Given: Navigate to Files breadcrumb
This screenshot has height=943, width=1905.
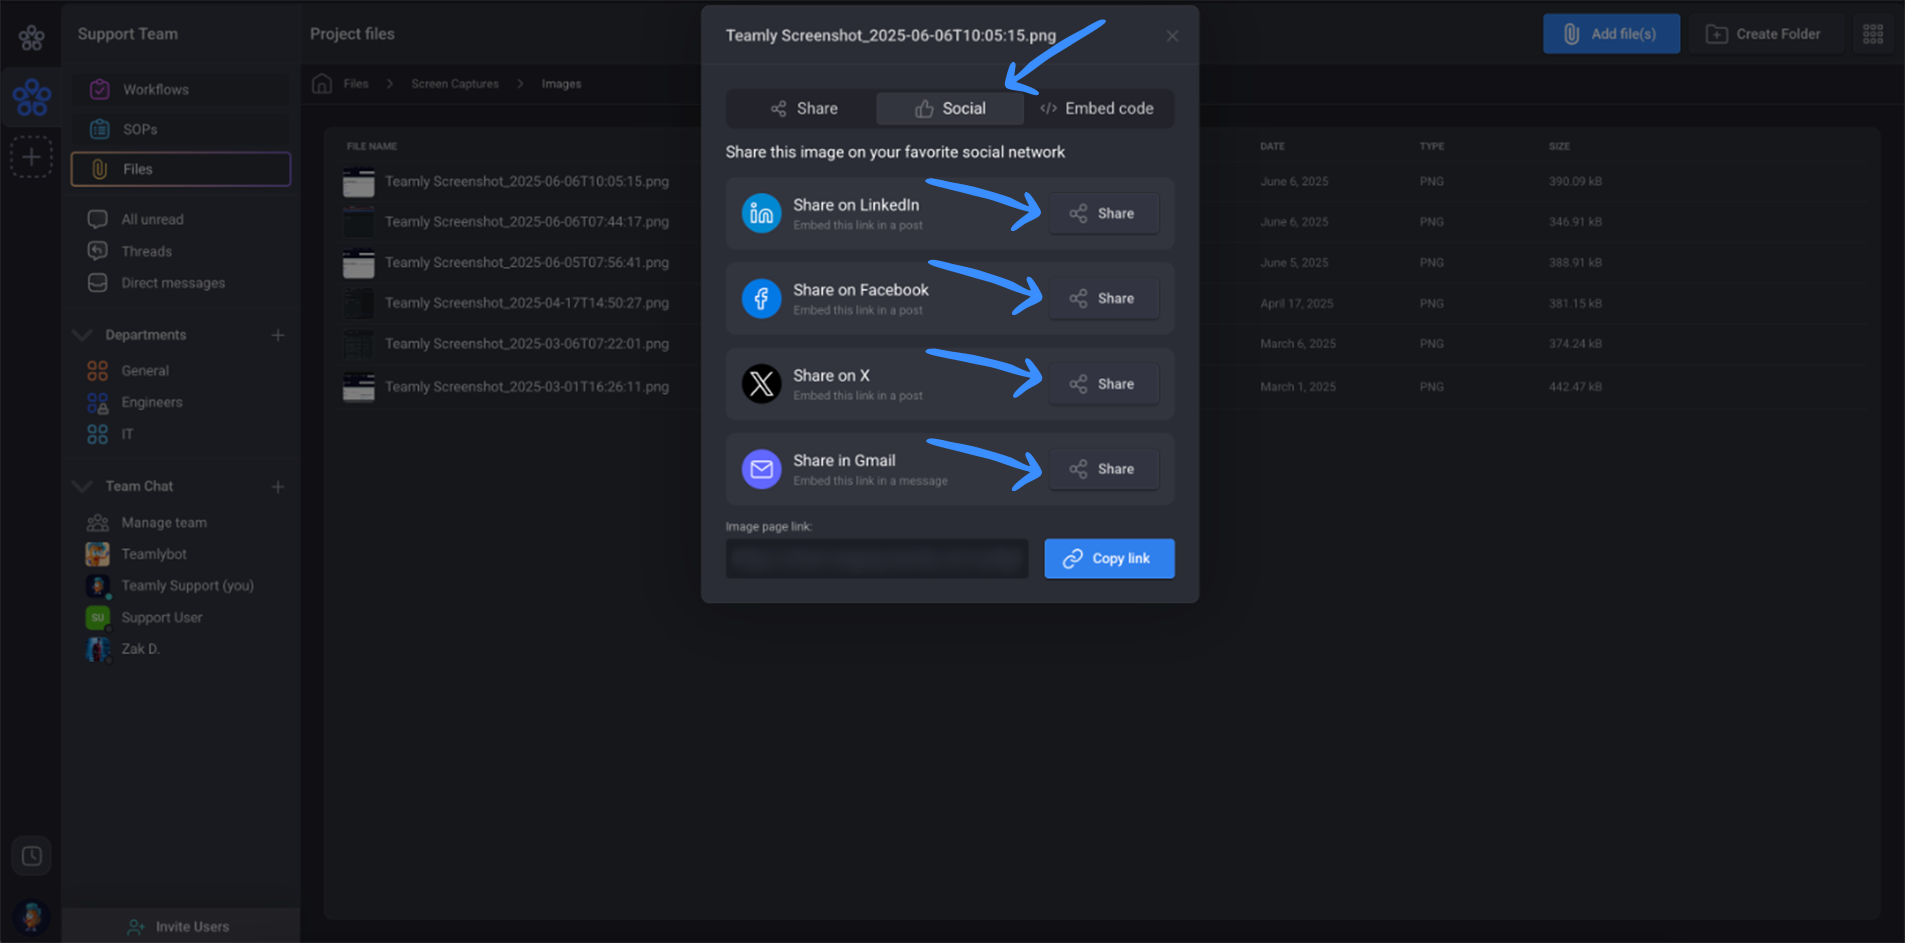Looking at the screenshot, I should 356,84.
